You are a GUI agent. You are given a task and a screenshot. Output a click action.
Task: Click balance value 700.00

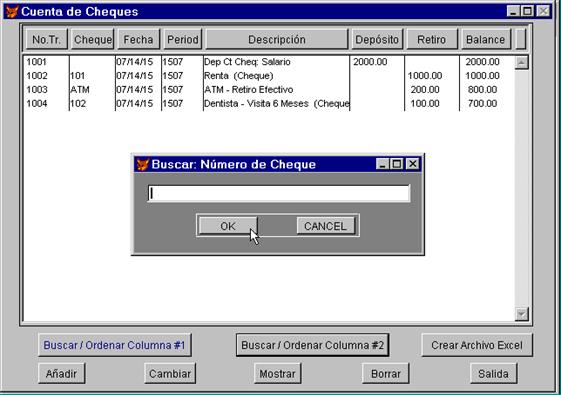click(x=482, y=104)
